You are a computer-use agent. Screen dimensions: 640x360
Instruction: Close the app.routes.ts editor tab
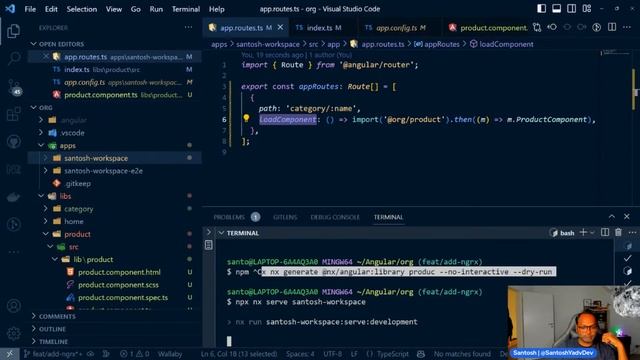280,27
